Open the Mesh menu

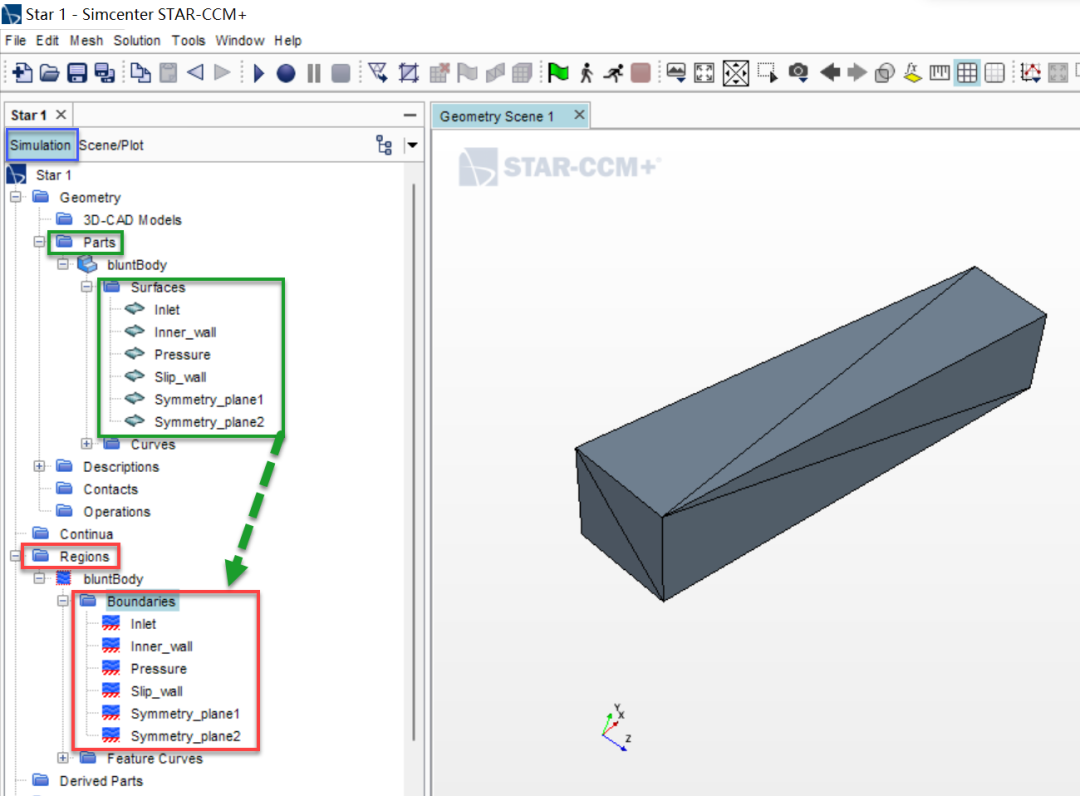pos(86,41)
